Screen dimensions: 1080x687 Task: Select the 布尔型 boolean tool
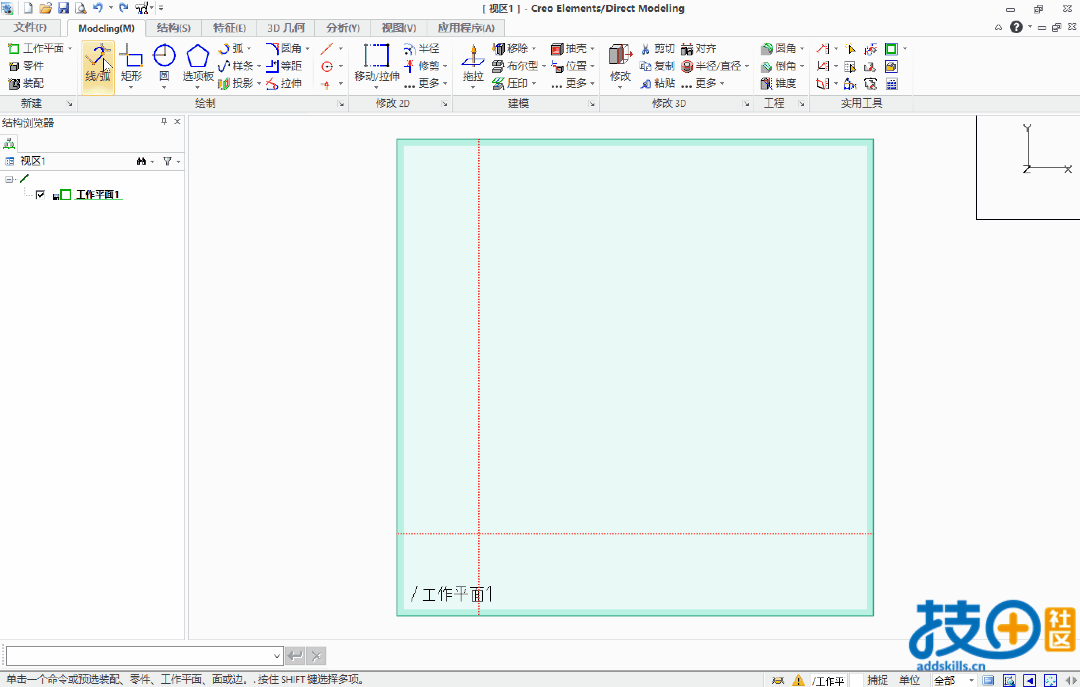515,66
